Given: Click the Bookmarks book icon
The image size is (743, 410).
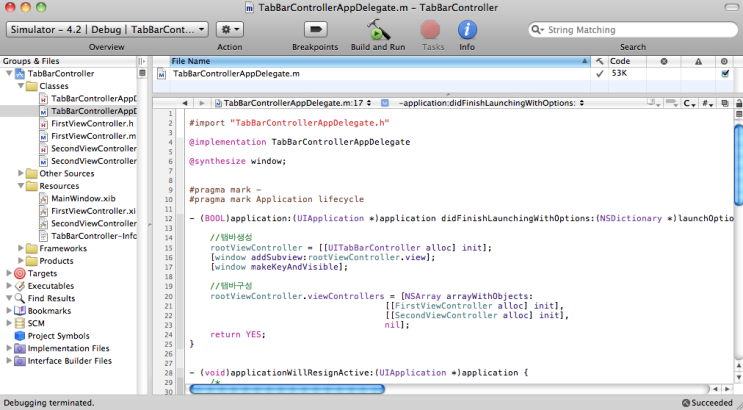Looking at the screenshot, I should [20, 310].
